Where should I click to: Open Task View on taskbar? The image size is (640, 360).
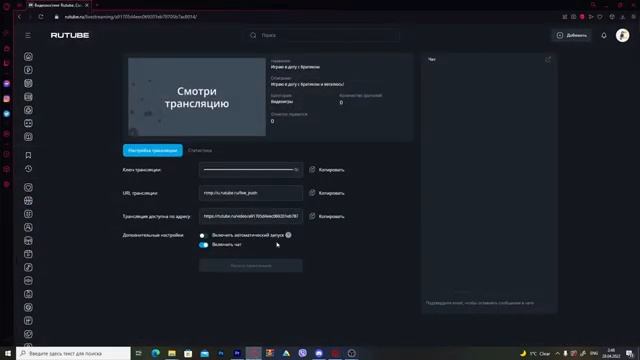tap(138, 353)
